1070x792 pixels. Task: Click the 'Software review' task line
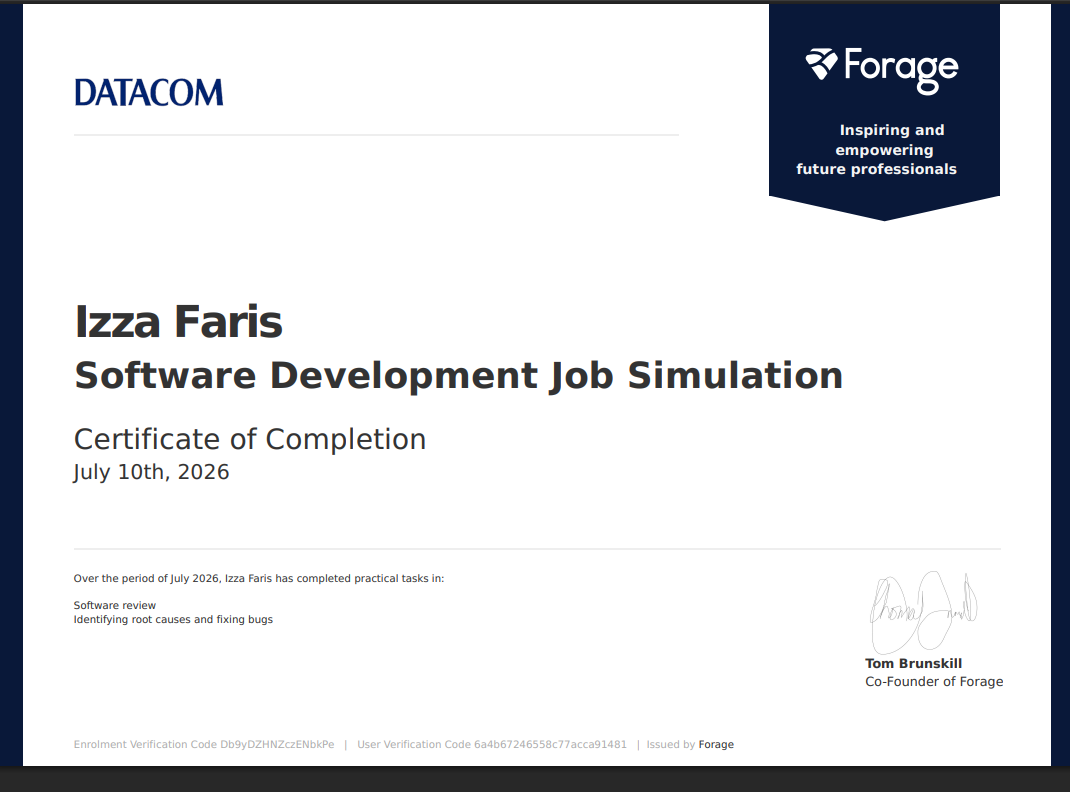point(115,605)
